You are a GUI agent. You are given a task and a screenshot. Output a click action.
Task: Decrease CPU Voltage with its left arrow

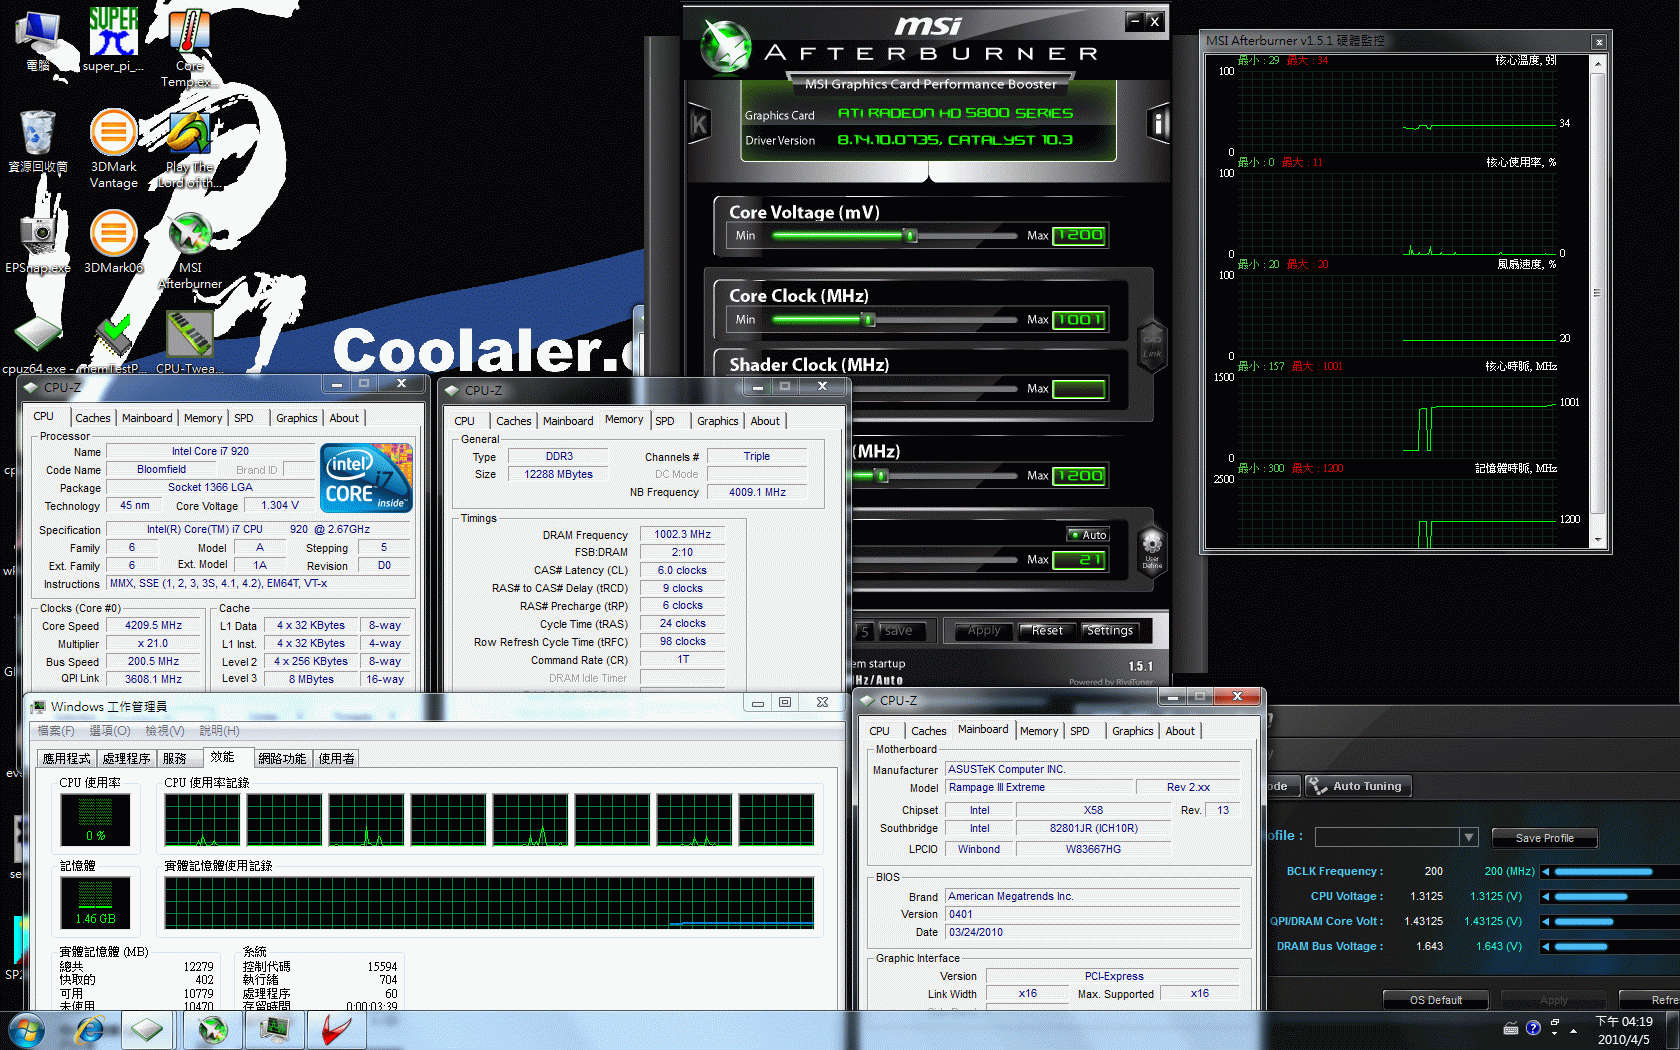pos(1546,897)
